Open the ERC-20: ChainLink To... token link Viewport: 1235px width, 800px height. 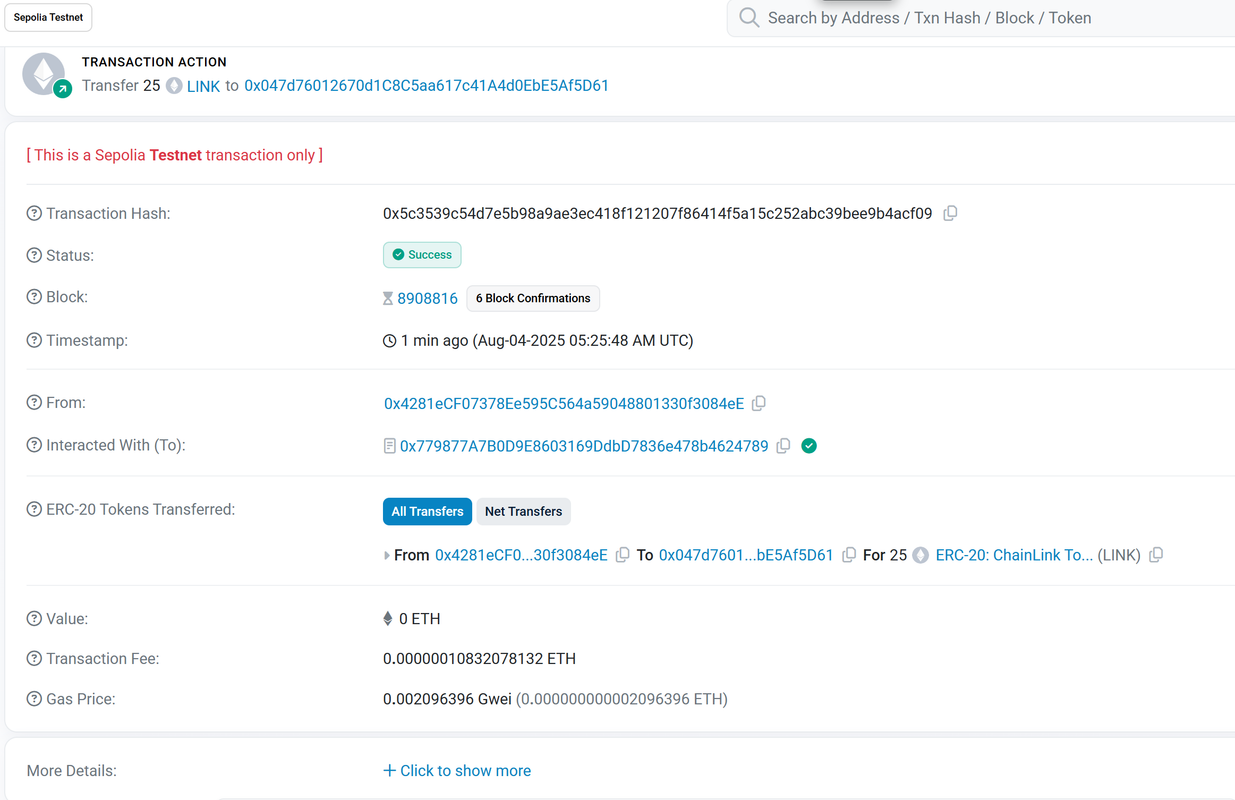click(x=1014, y=555)
